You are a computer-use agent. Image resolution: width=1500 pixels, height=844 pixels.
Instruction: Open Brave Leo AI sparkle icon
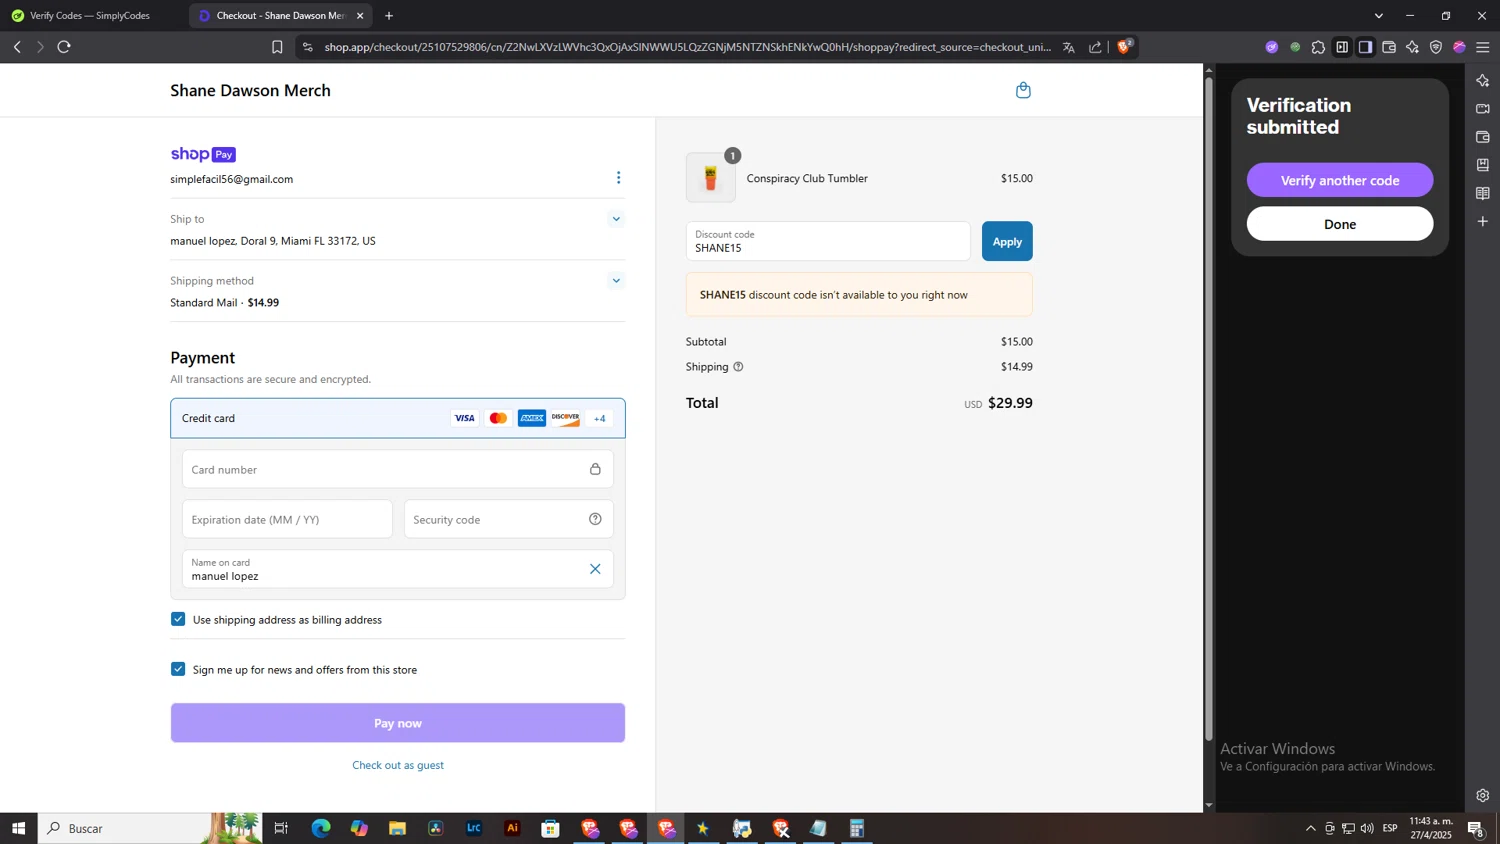1412,47
